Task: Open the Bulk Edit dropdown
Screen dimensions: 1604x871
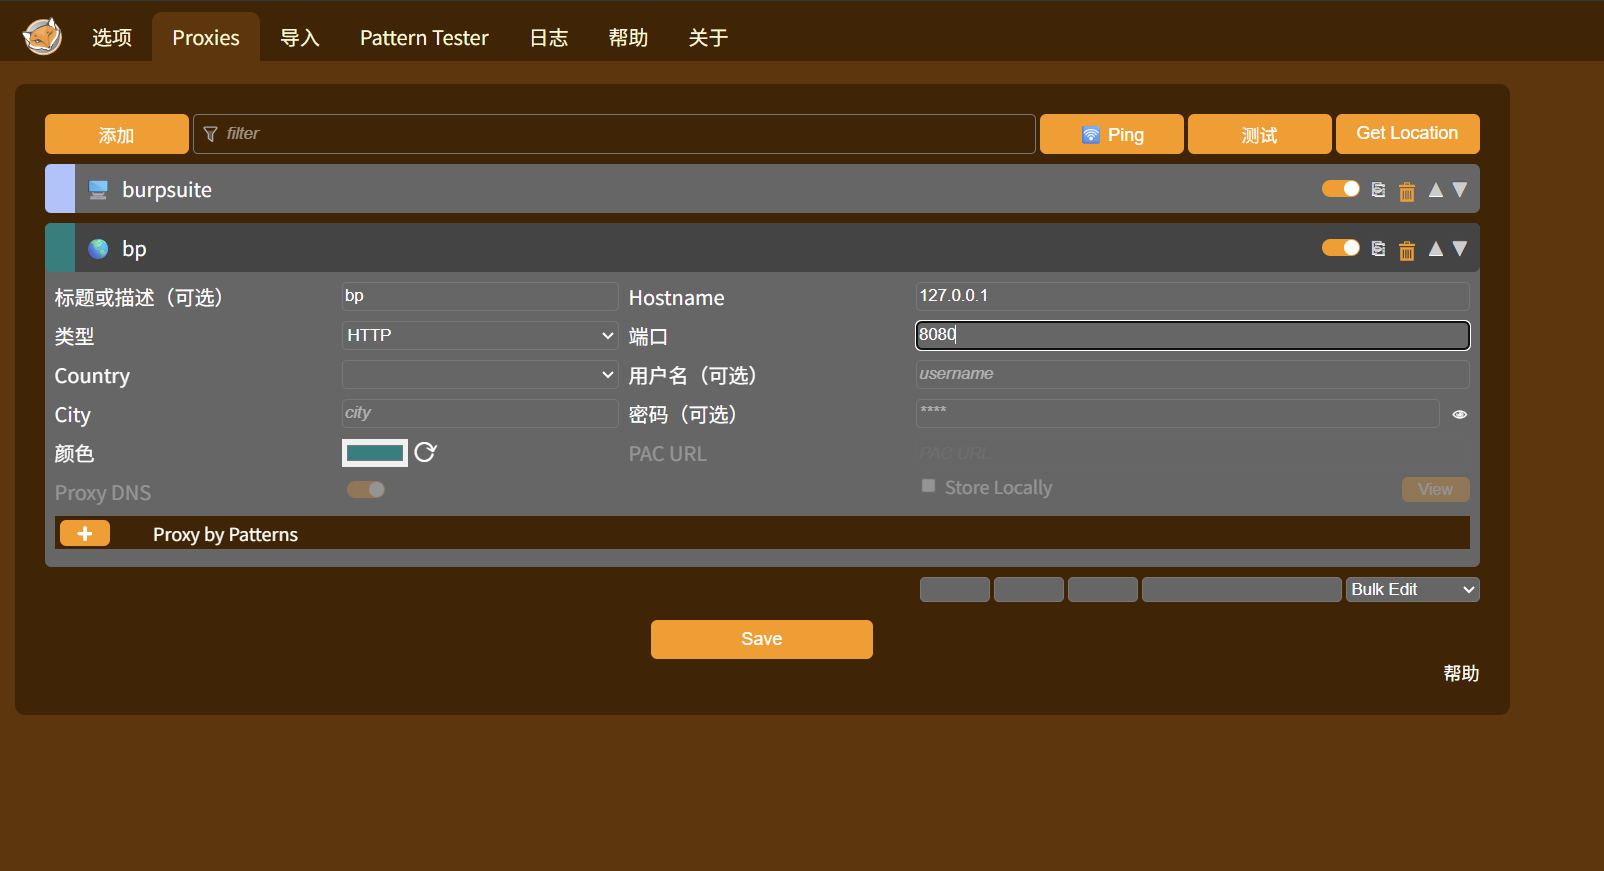Action: 1412,590
